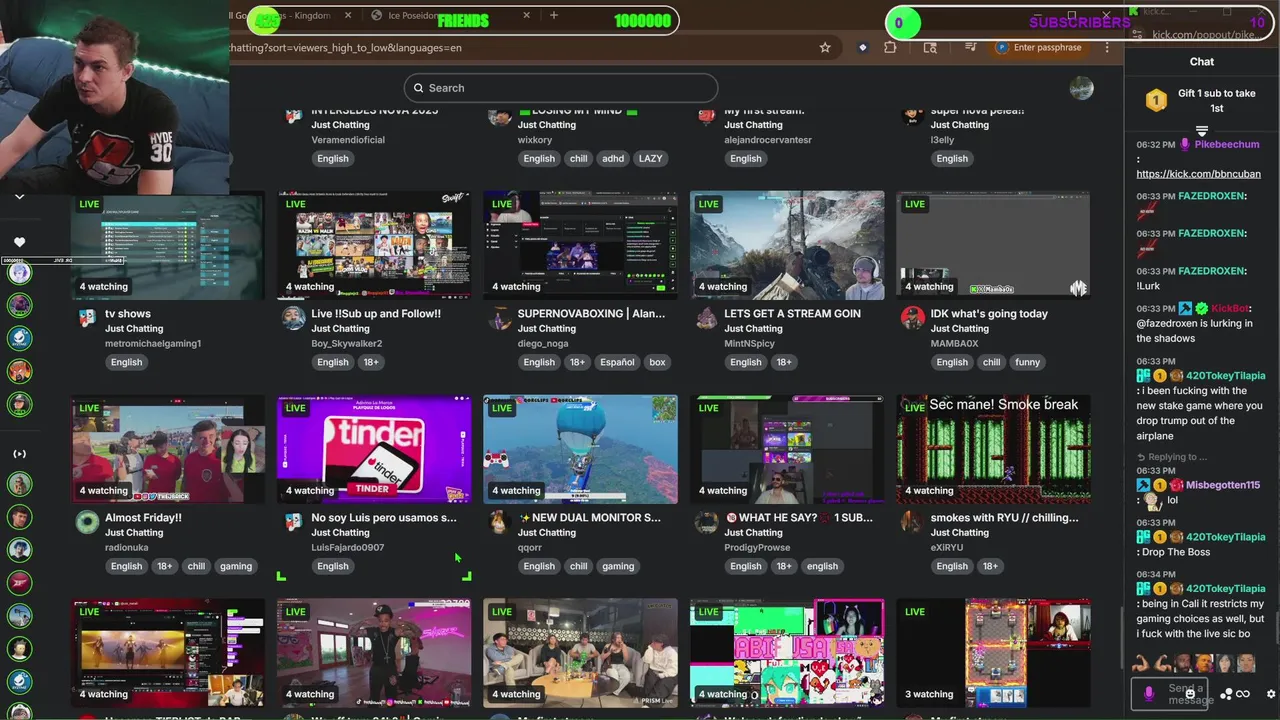Image resolution: width=1280 pixels, height=720 pixels.
Task: Click the Chat panel header
Action: coord(1201,62)
